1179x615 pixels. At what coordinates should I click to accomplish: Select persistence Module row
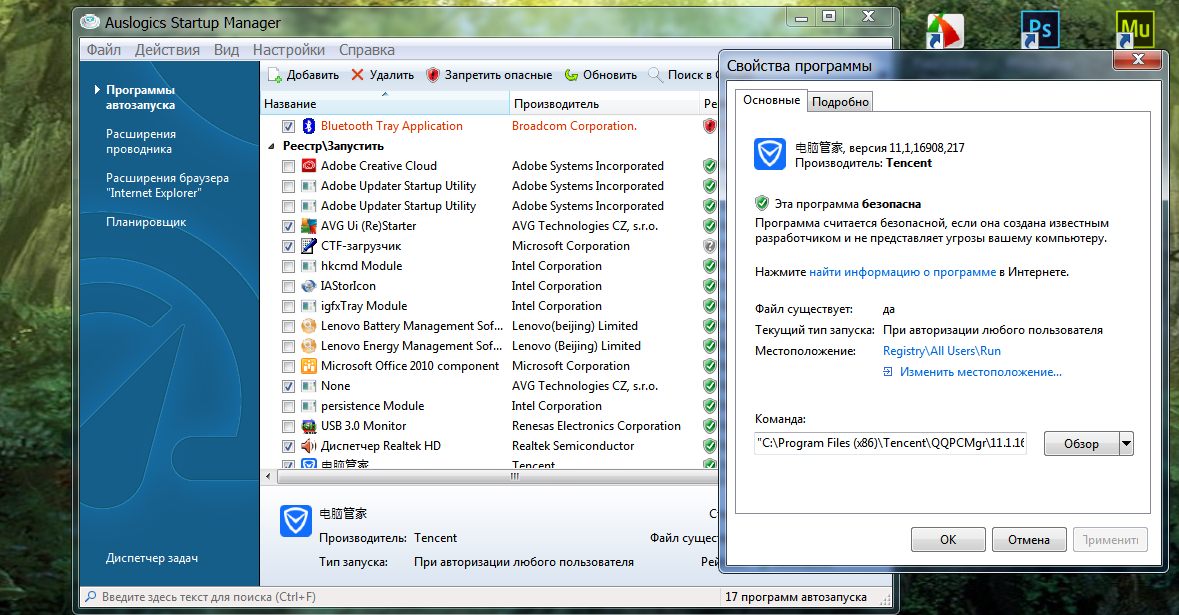click(x=489, y=406)
